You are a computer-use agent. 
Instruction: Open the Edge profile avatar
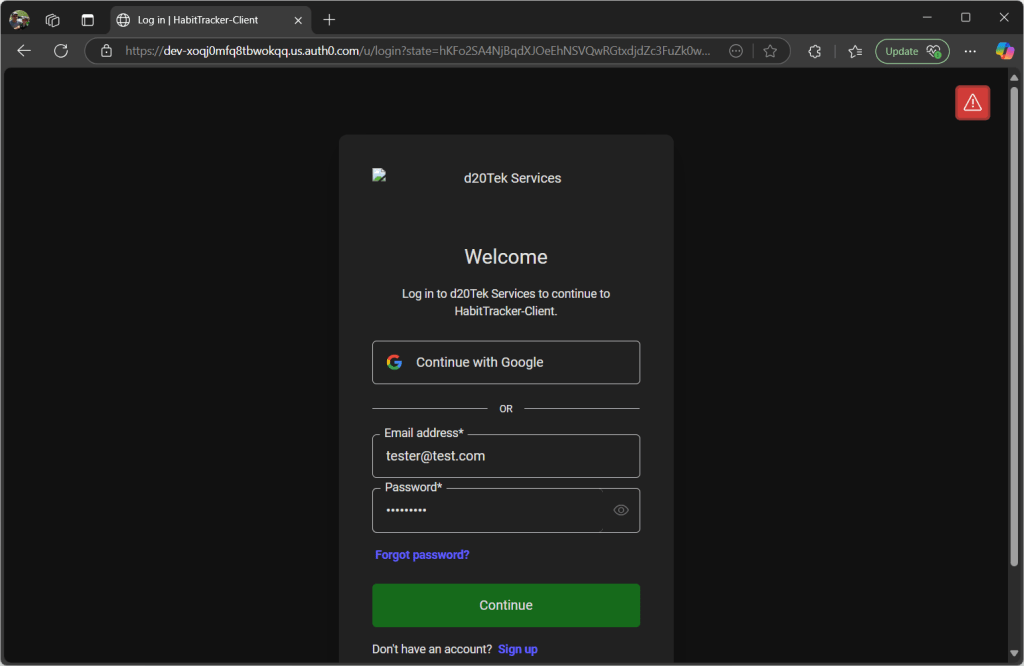point(19,20)
